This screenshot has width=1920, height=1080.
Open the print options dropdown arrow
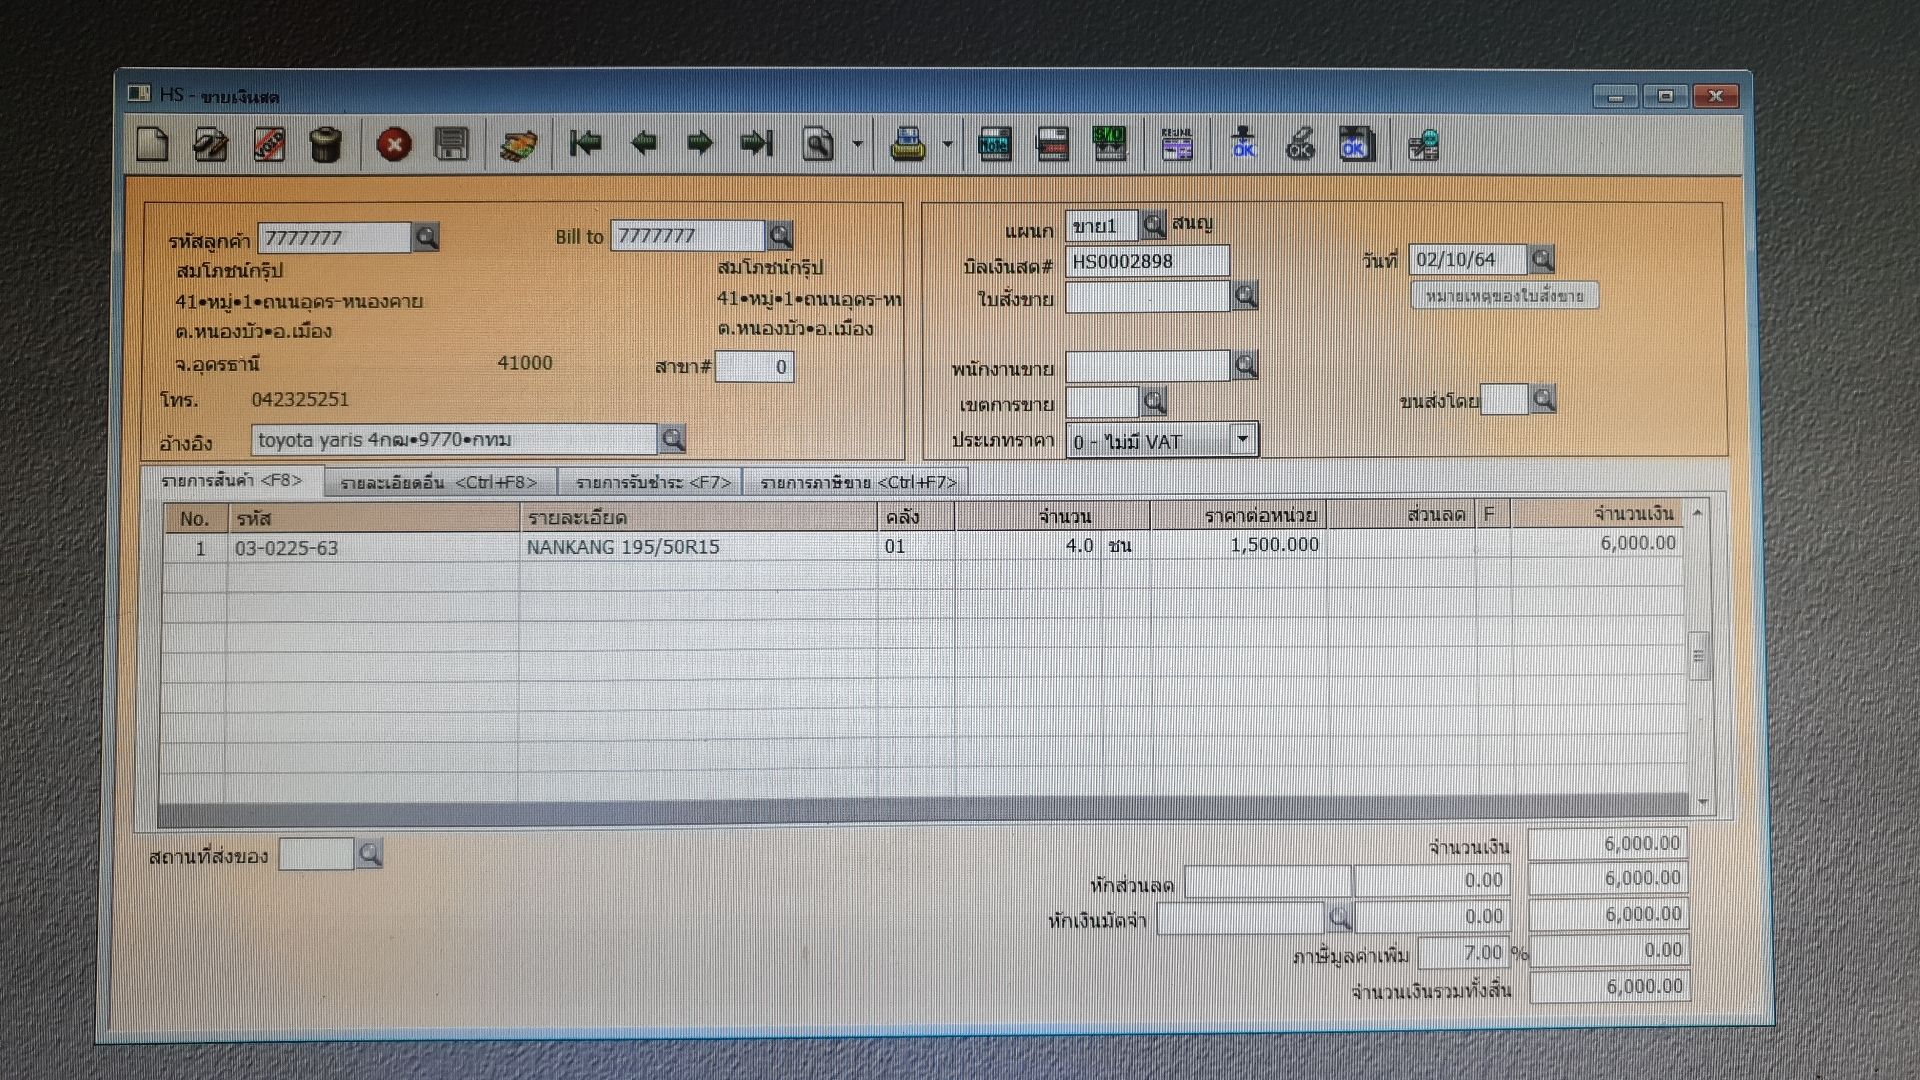[x=947, y=145]
